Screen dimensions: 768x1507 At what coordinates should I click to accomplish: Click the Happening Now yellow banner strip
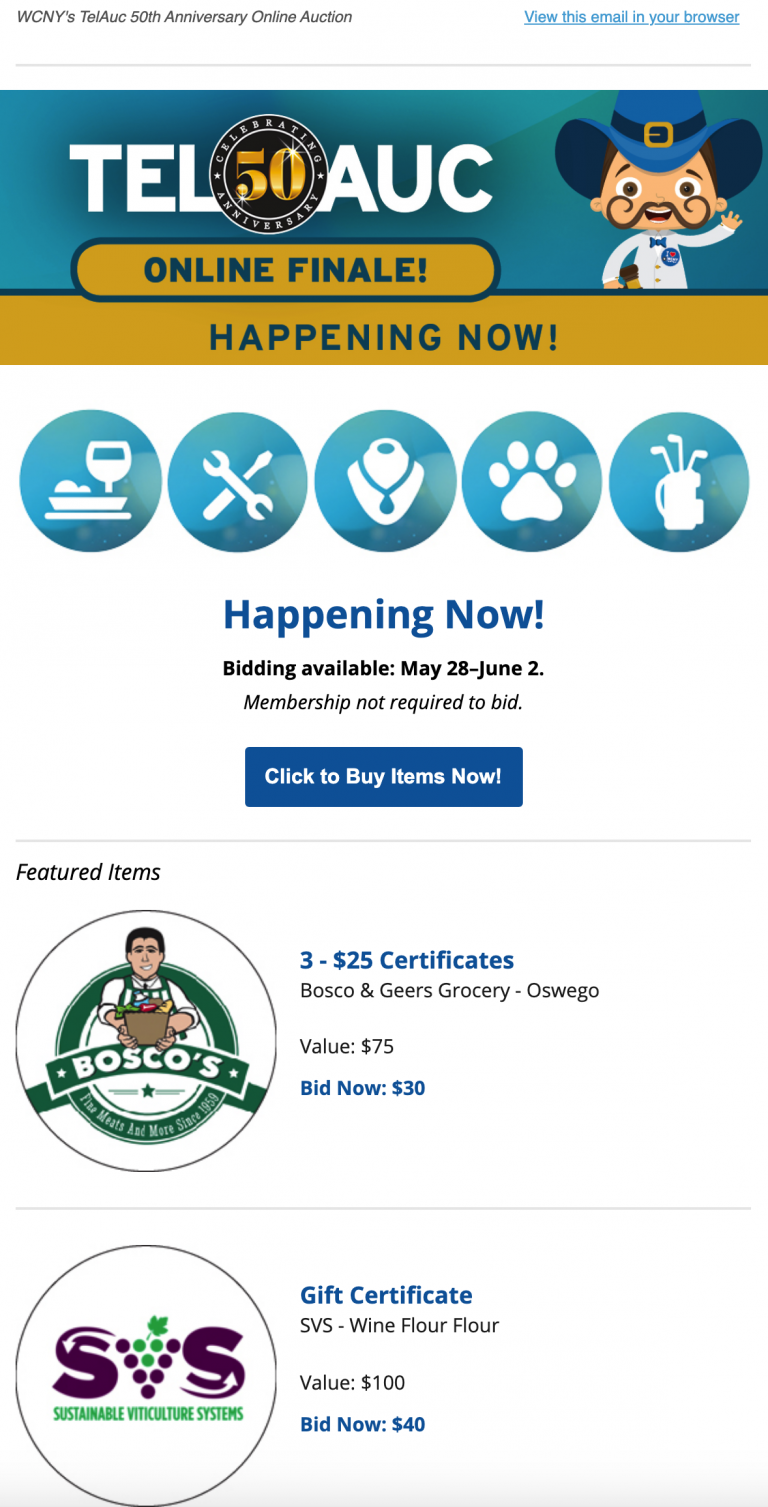coord(384,333)
